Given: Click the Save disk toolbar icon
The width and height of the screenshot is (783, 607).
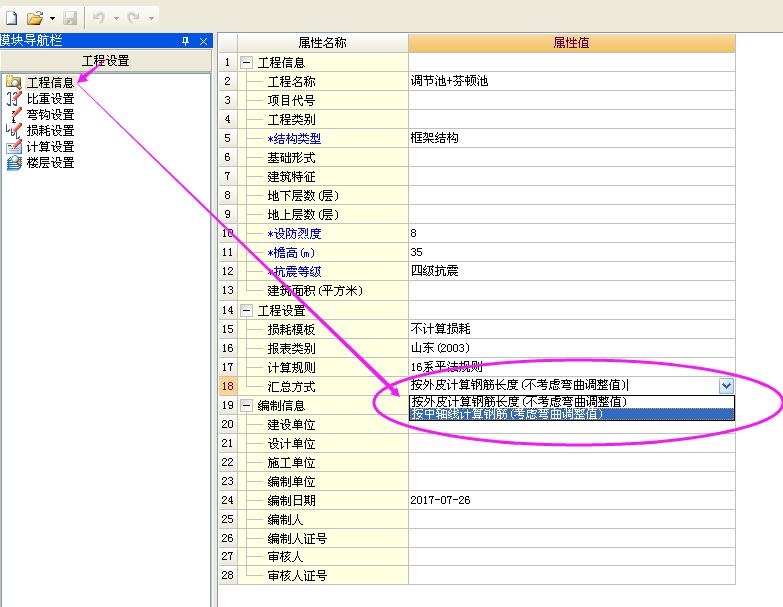Looking at the screenshot, I should [70, 18].
